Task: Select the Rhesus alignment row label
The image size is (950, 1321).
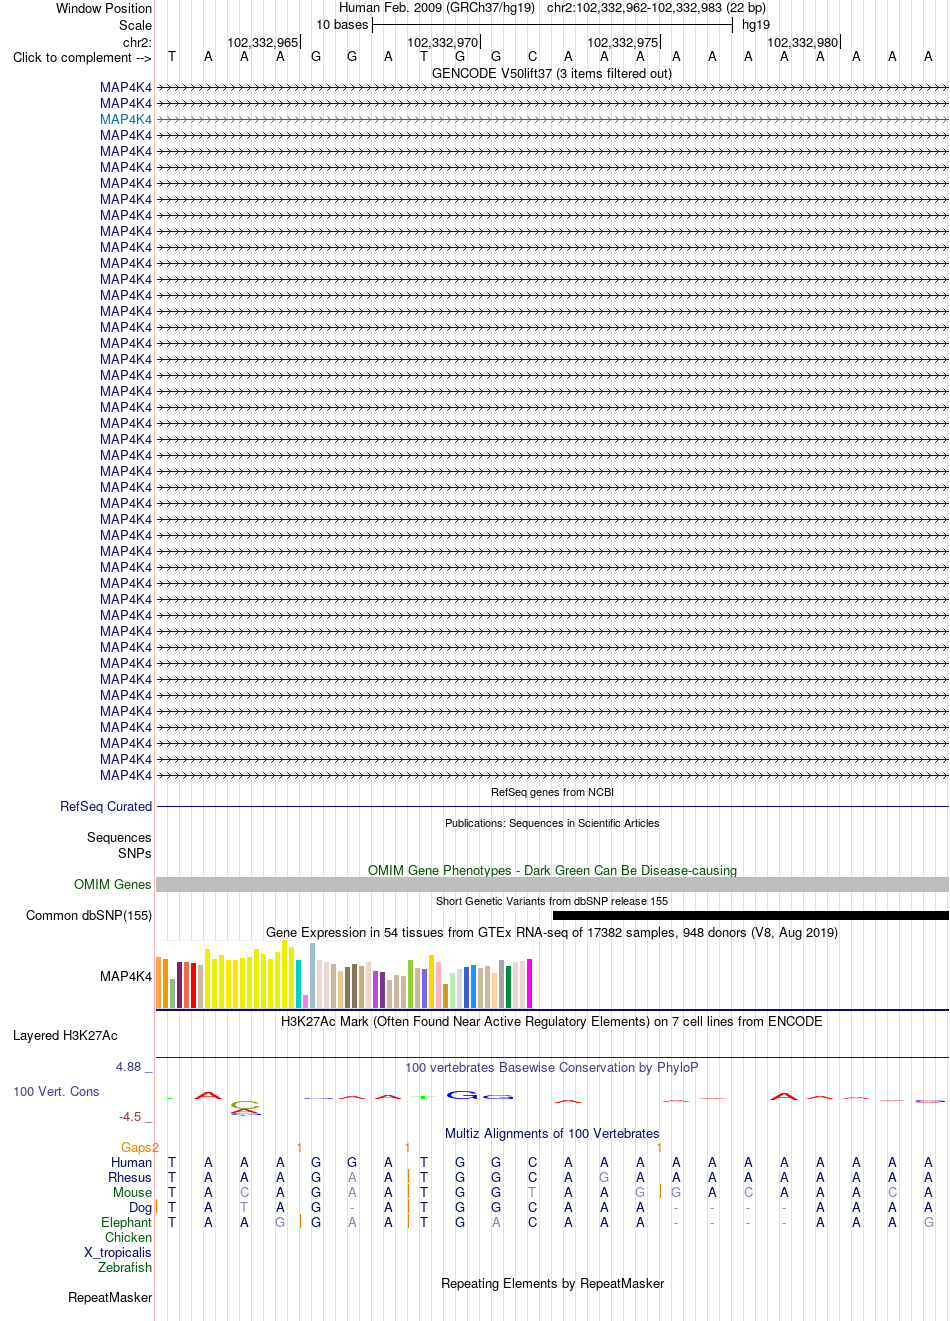Action: tap(130, 1177)
